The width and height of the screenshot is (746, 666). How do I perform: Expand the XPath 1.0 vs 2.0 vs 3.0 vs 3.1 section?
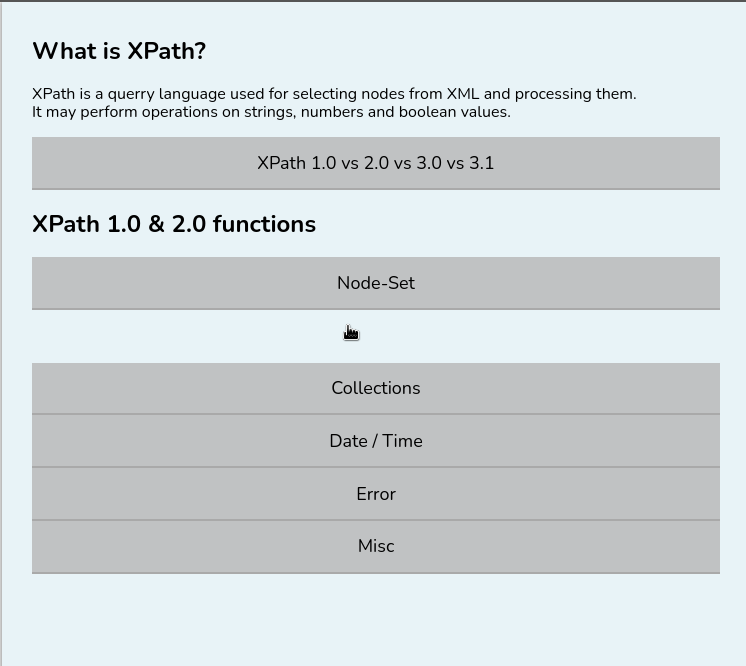(x=375, y=163)
